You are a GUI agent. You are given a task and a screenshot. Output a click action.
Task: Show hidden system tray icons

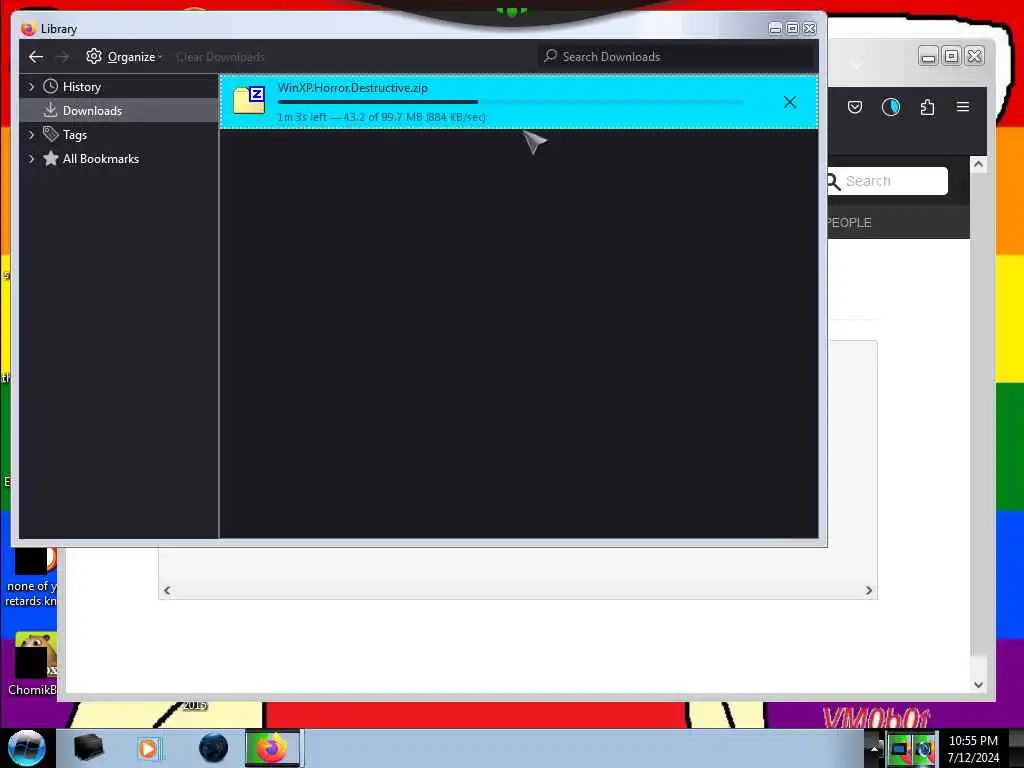[x=873, y=749]
